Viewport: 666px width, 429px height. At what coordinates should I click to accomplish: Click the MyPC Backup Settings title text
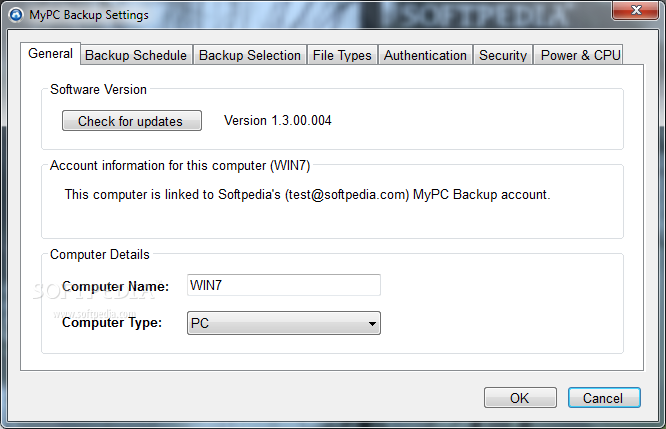(x=88, y=15)
